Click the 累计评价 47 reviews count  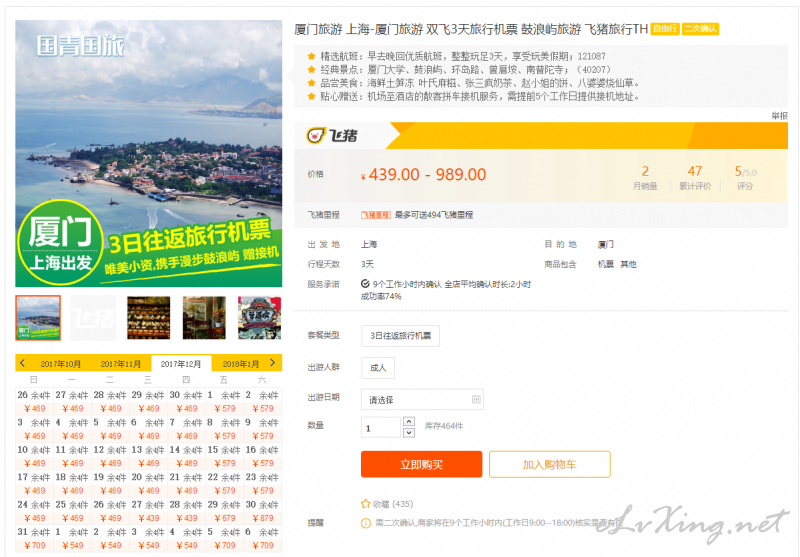[x=695, y=178]
